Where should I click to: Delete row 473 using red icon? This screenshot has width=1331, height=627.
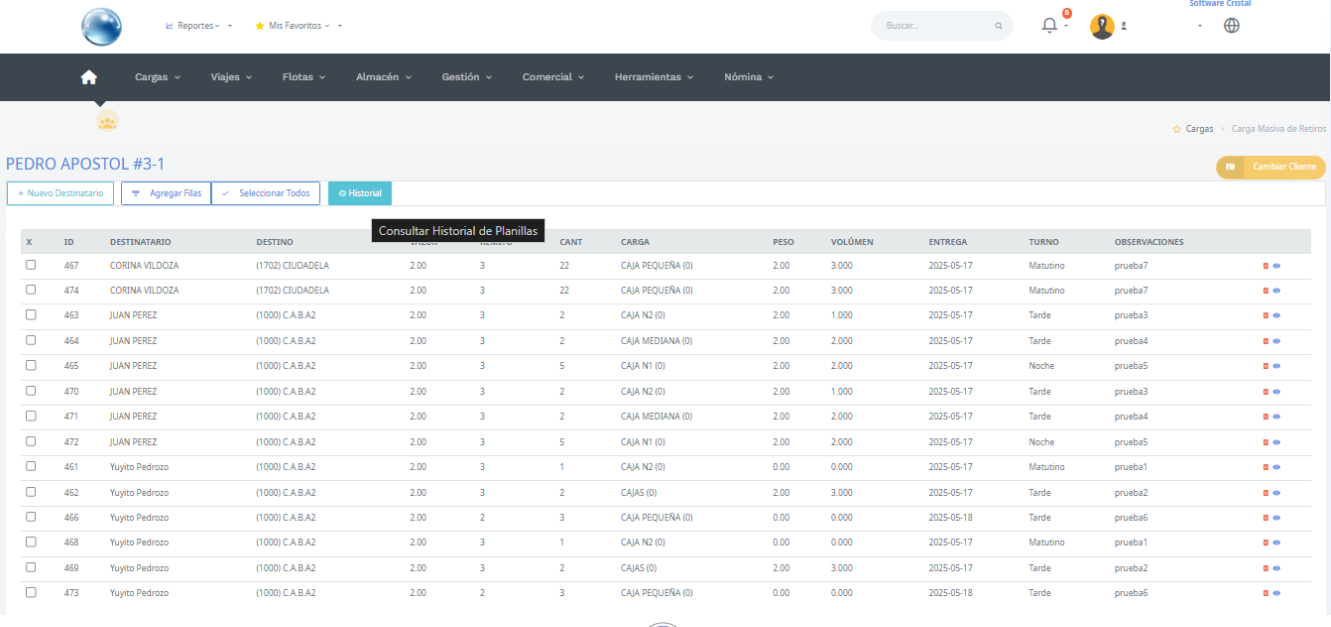click(1265, 593)
